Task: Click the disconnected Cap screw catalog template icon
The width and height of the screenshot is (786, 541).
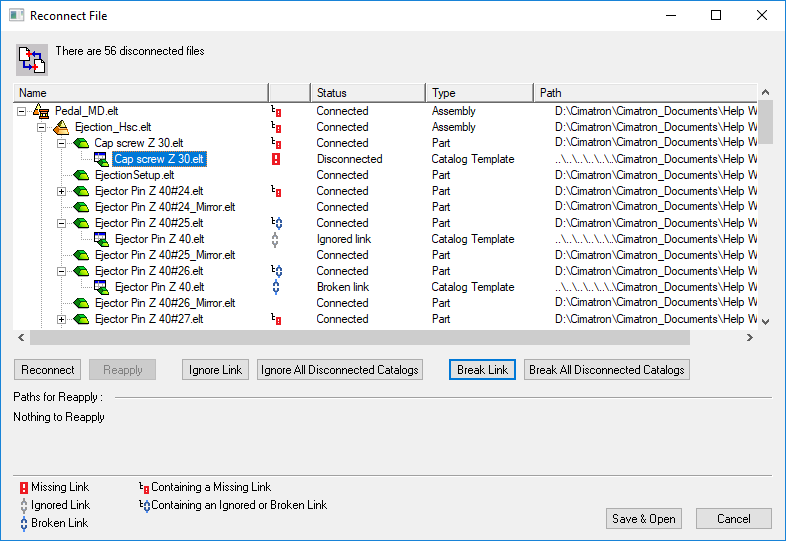Action: (x=101, y=159)
